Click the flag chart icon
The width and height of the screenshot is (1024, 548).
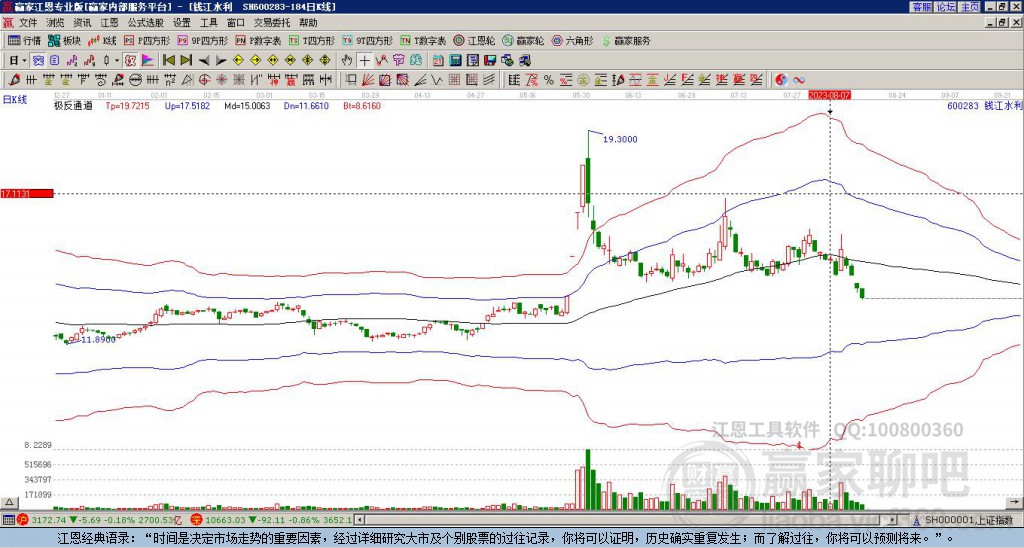(x=147, y=61)
